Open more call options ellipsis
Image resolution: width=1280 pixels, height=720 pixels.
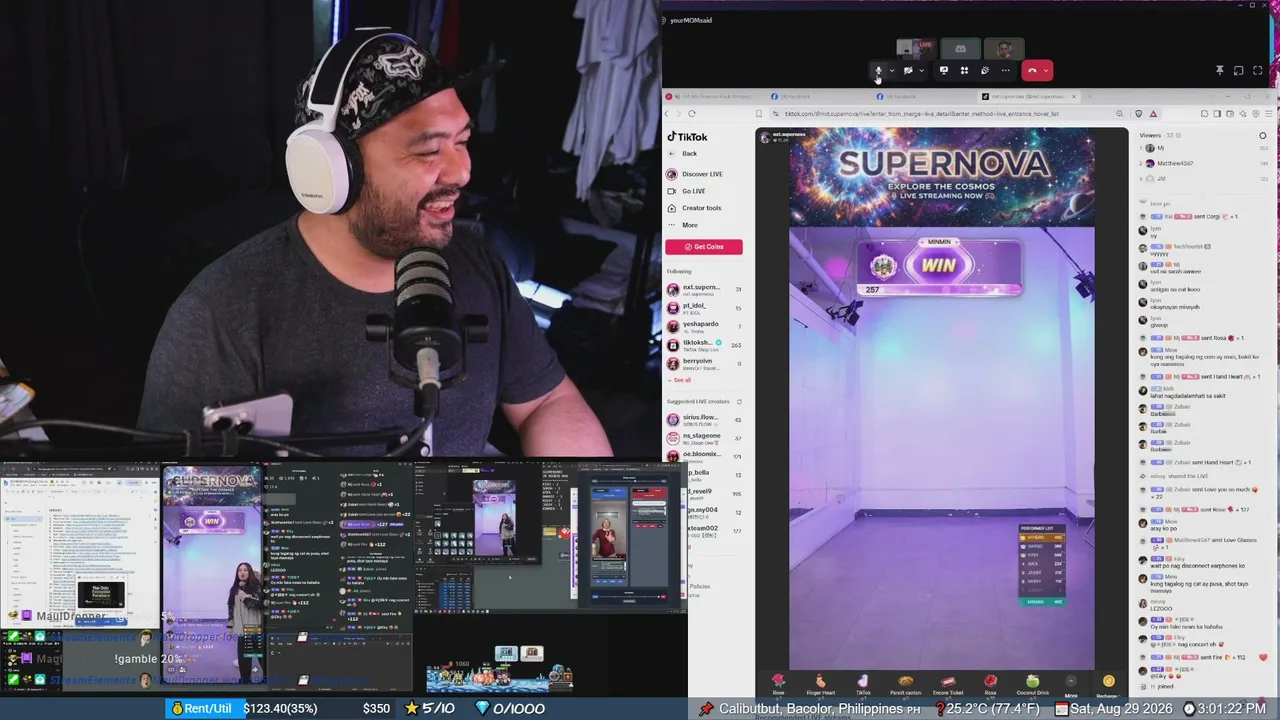pyautogui.click(x=1006, y=71)
